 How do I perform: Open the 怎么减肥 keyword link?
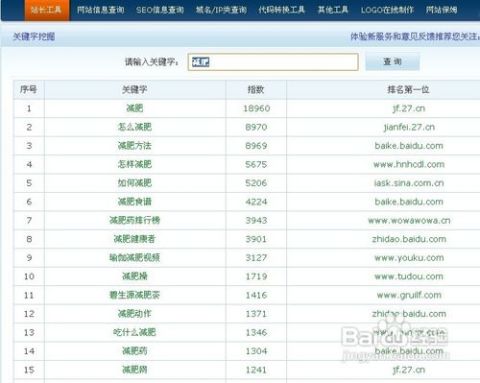point(135,127)
